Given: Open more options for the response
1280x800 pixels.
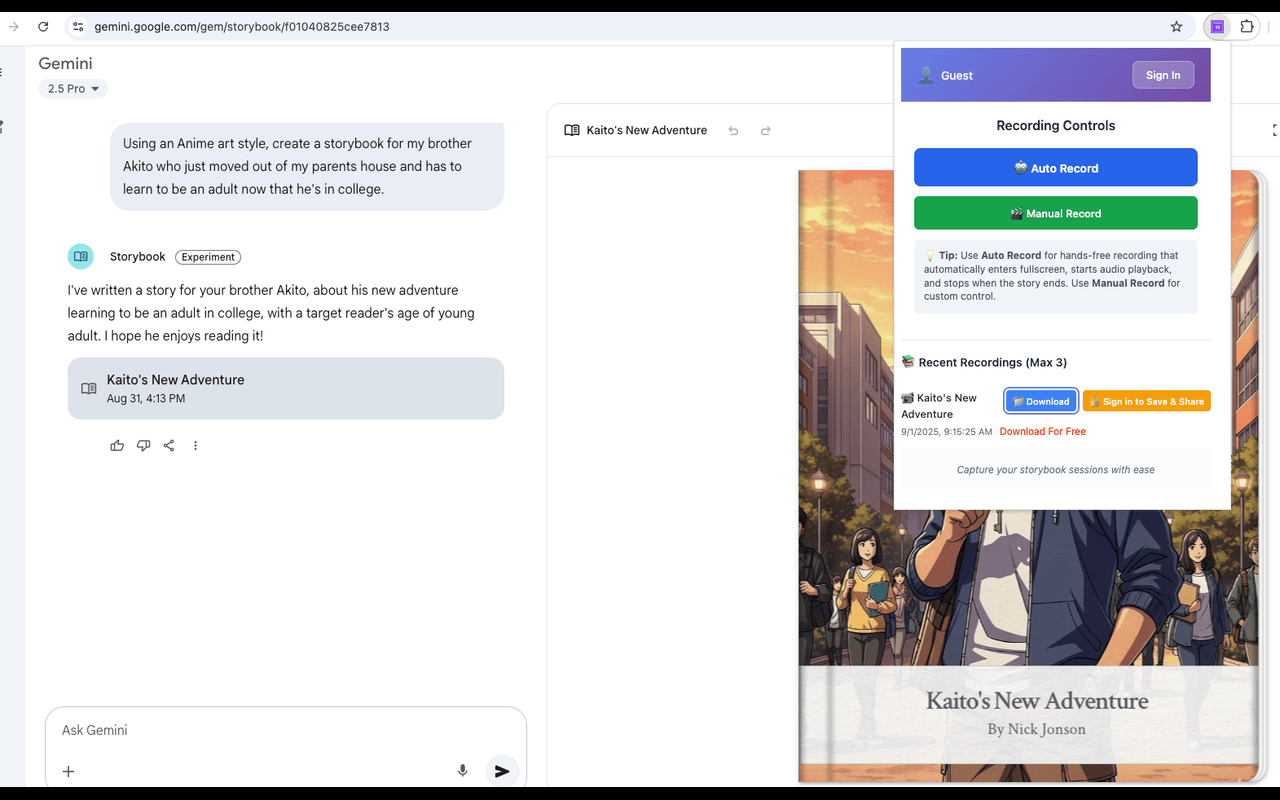Looking at the screenshot, I should coord(195,446).
